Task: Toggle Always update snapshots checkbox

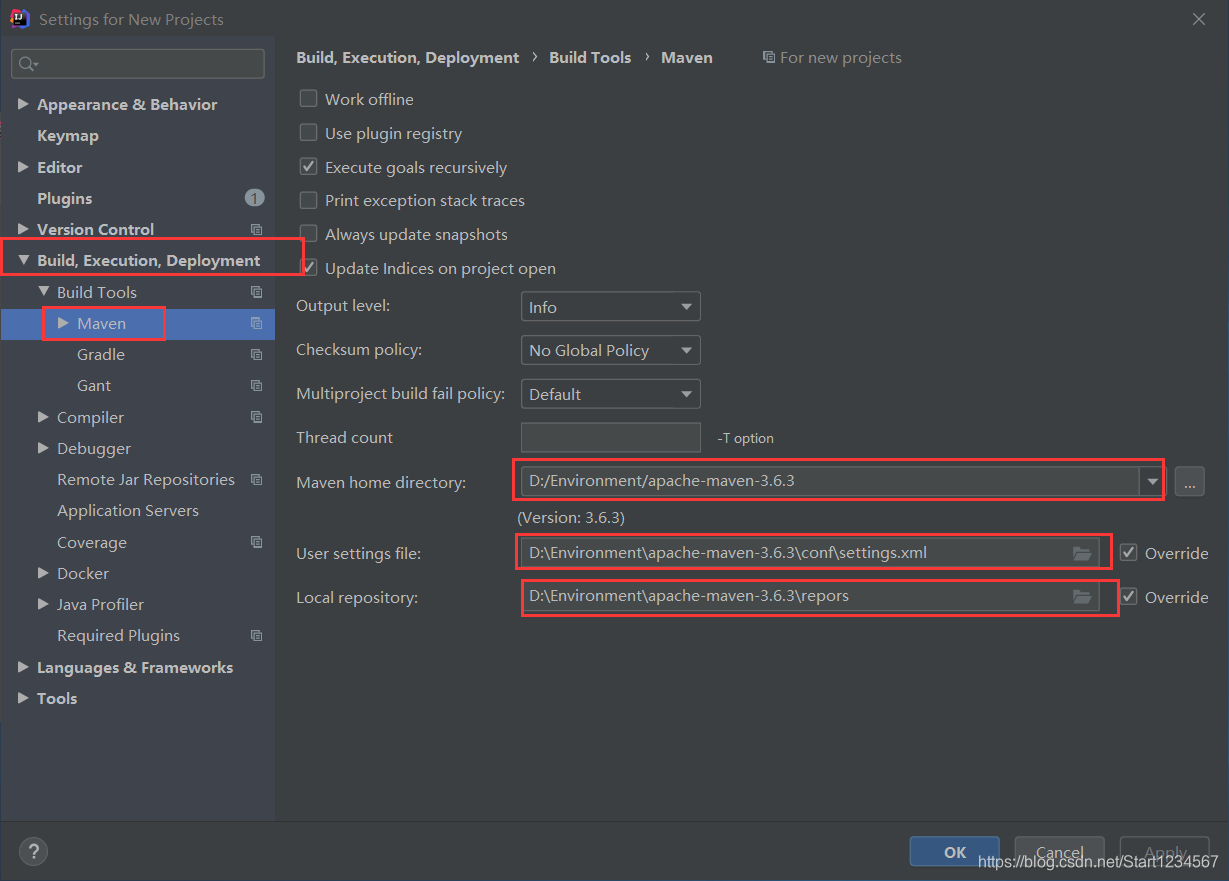Action: 308,234
